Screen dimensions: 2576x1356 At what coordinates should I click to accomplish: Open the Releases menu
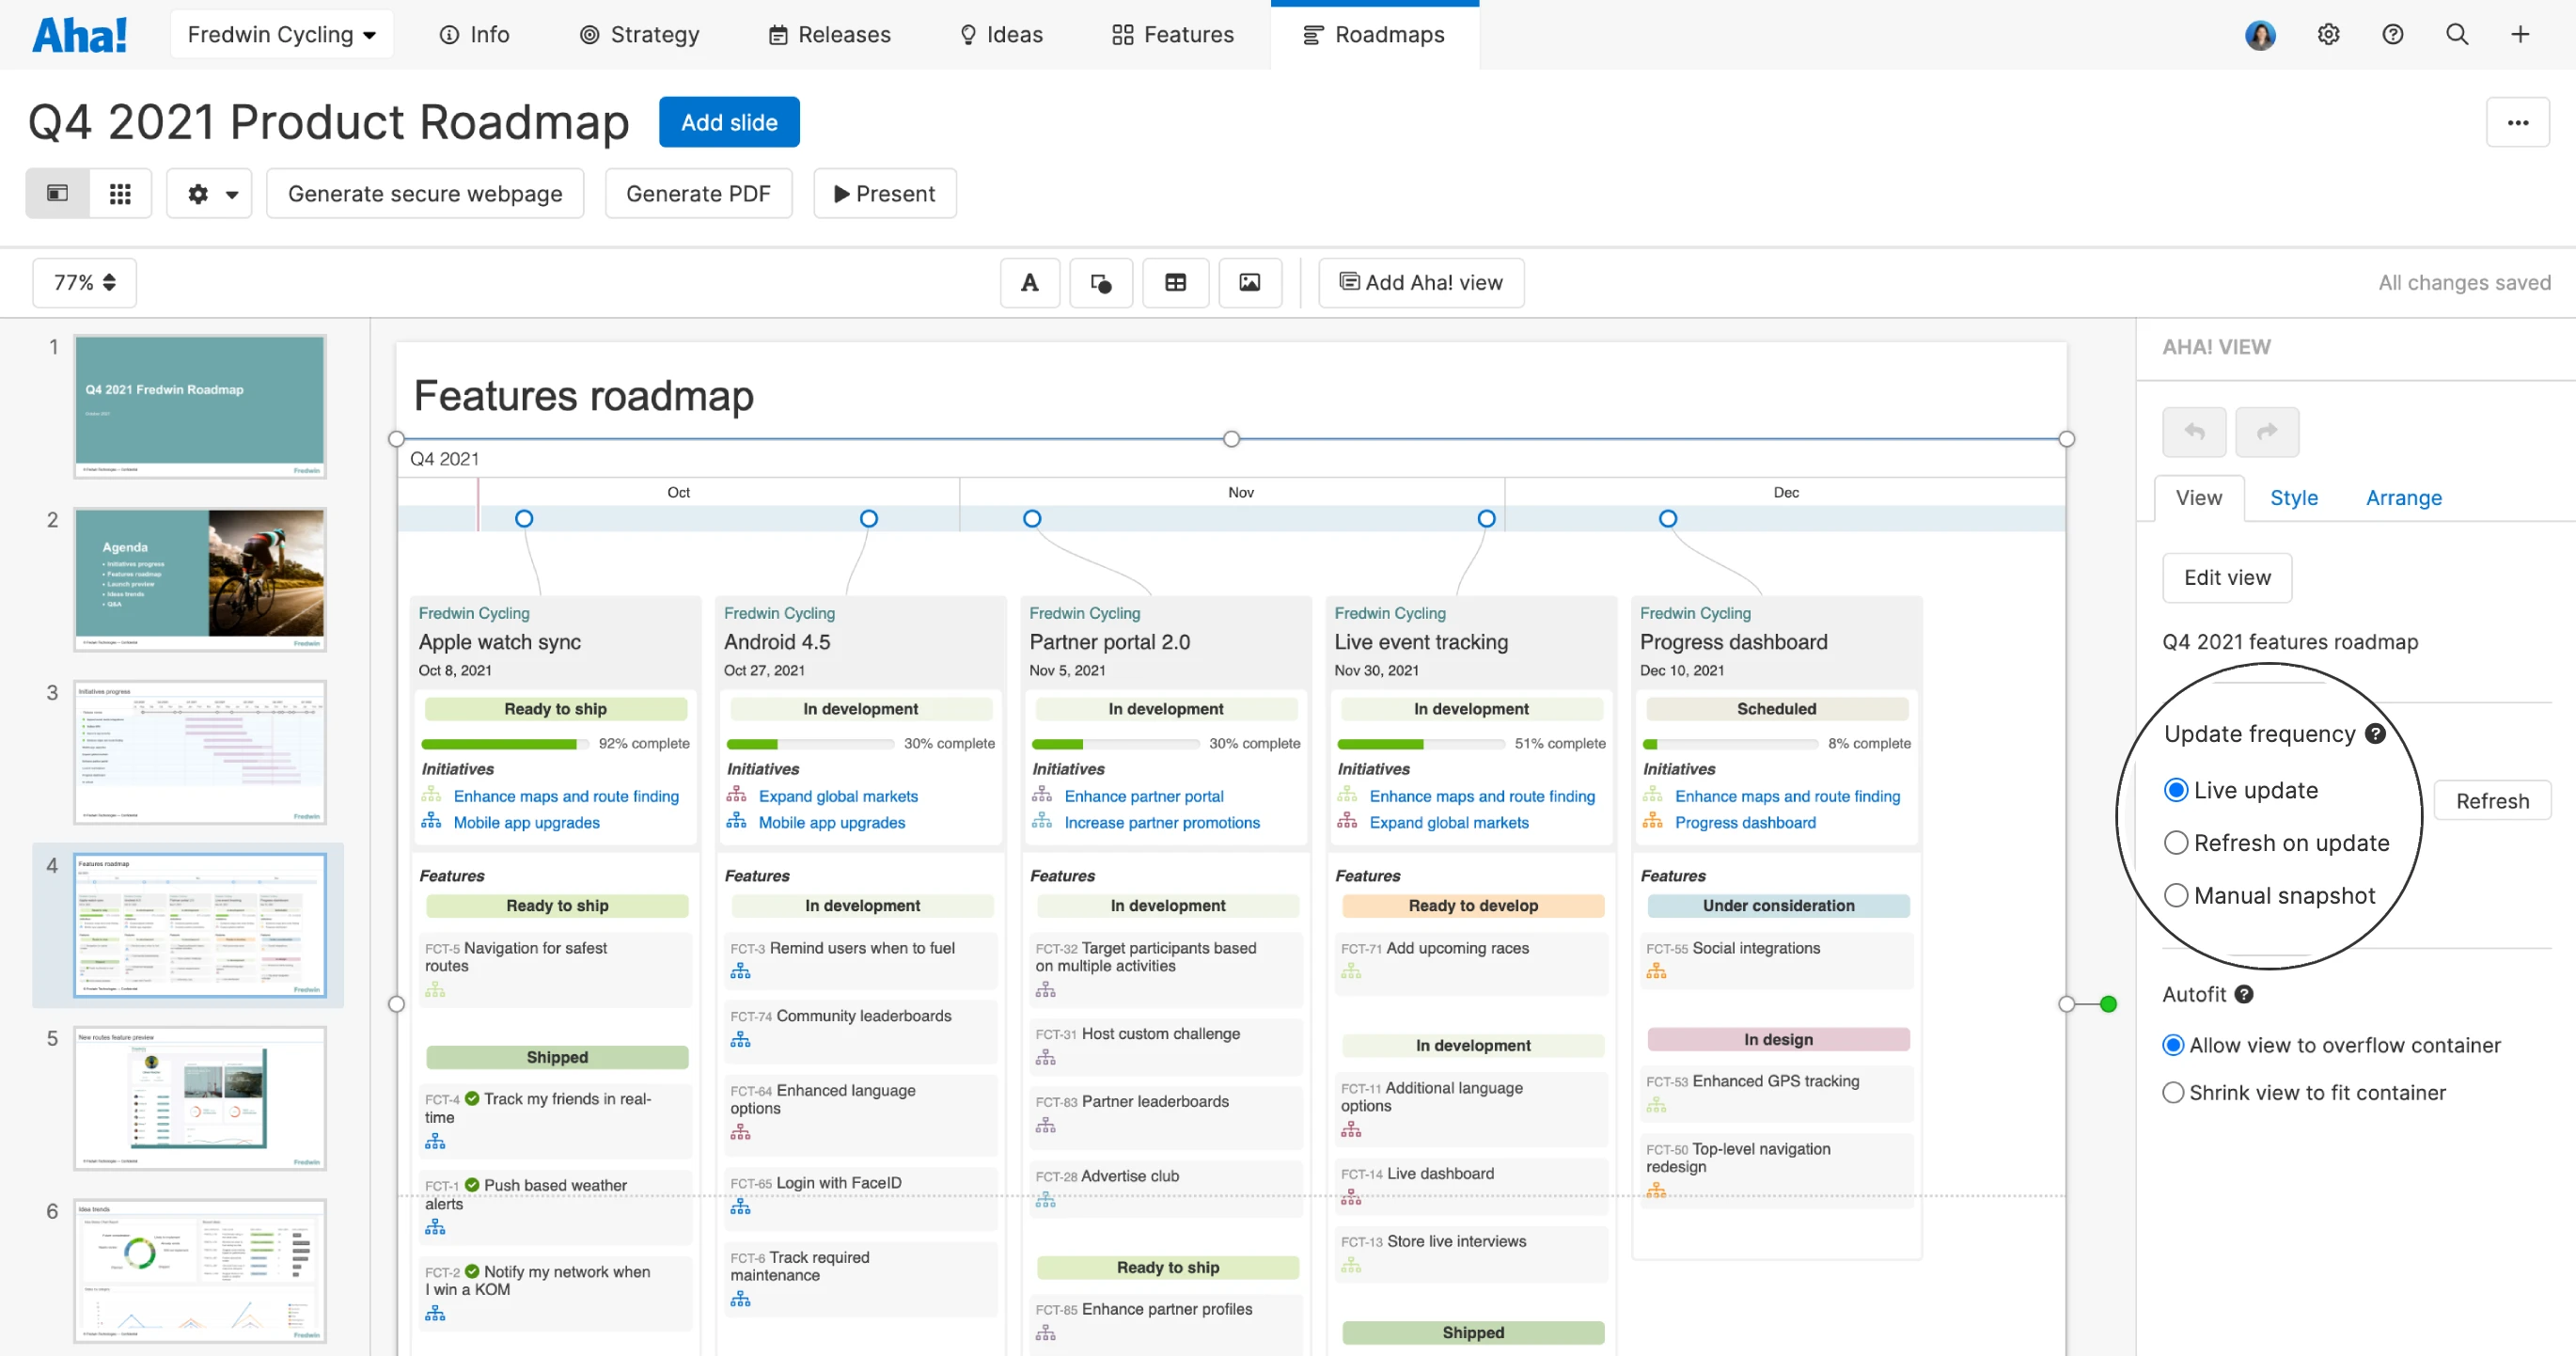tap(829, 35)
